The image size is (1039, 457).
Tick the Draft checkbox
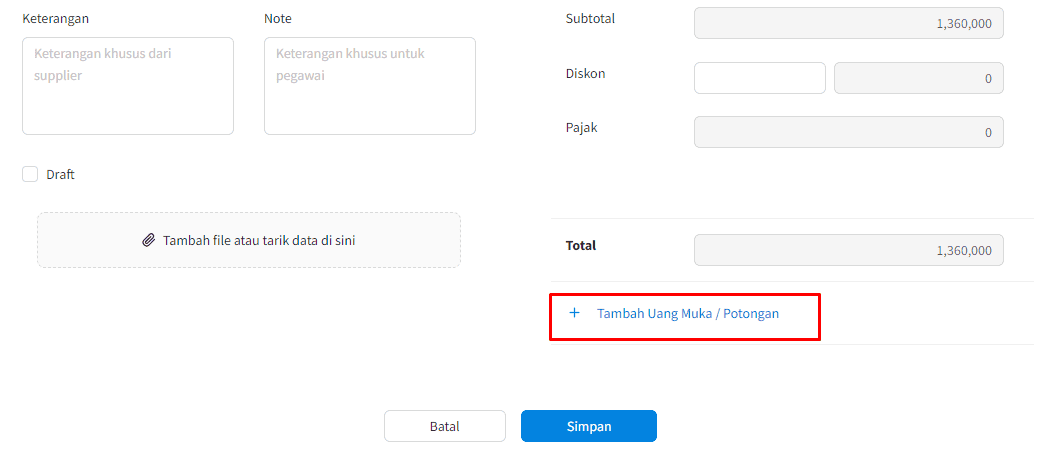click(30, 174)
